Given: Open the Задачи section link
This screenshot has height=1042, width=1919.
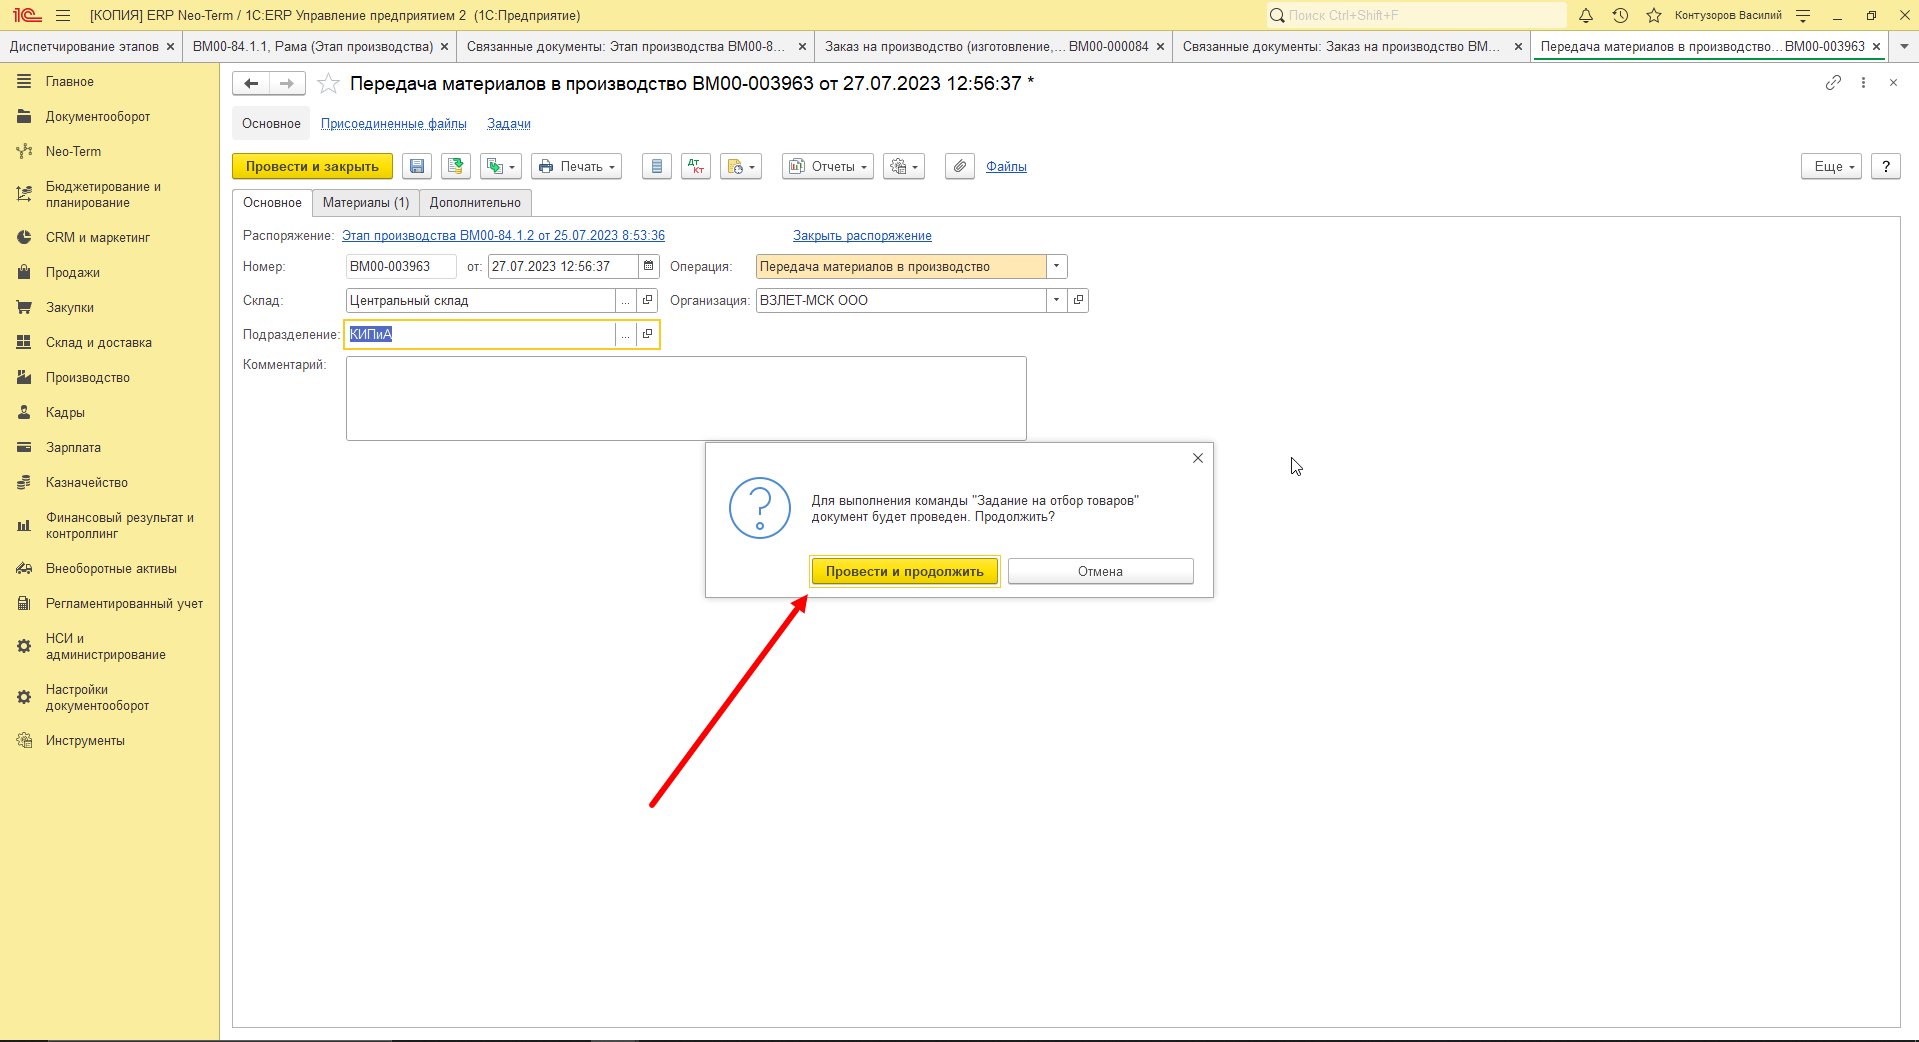Looking at the screenshot, I should coord(509,124).
